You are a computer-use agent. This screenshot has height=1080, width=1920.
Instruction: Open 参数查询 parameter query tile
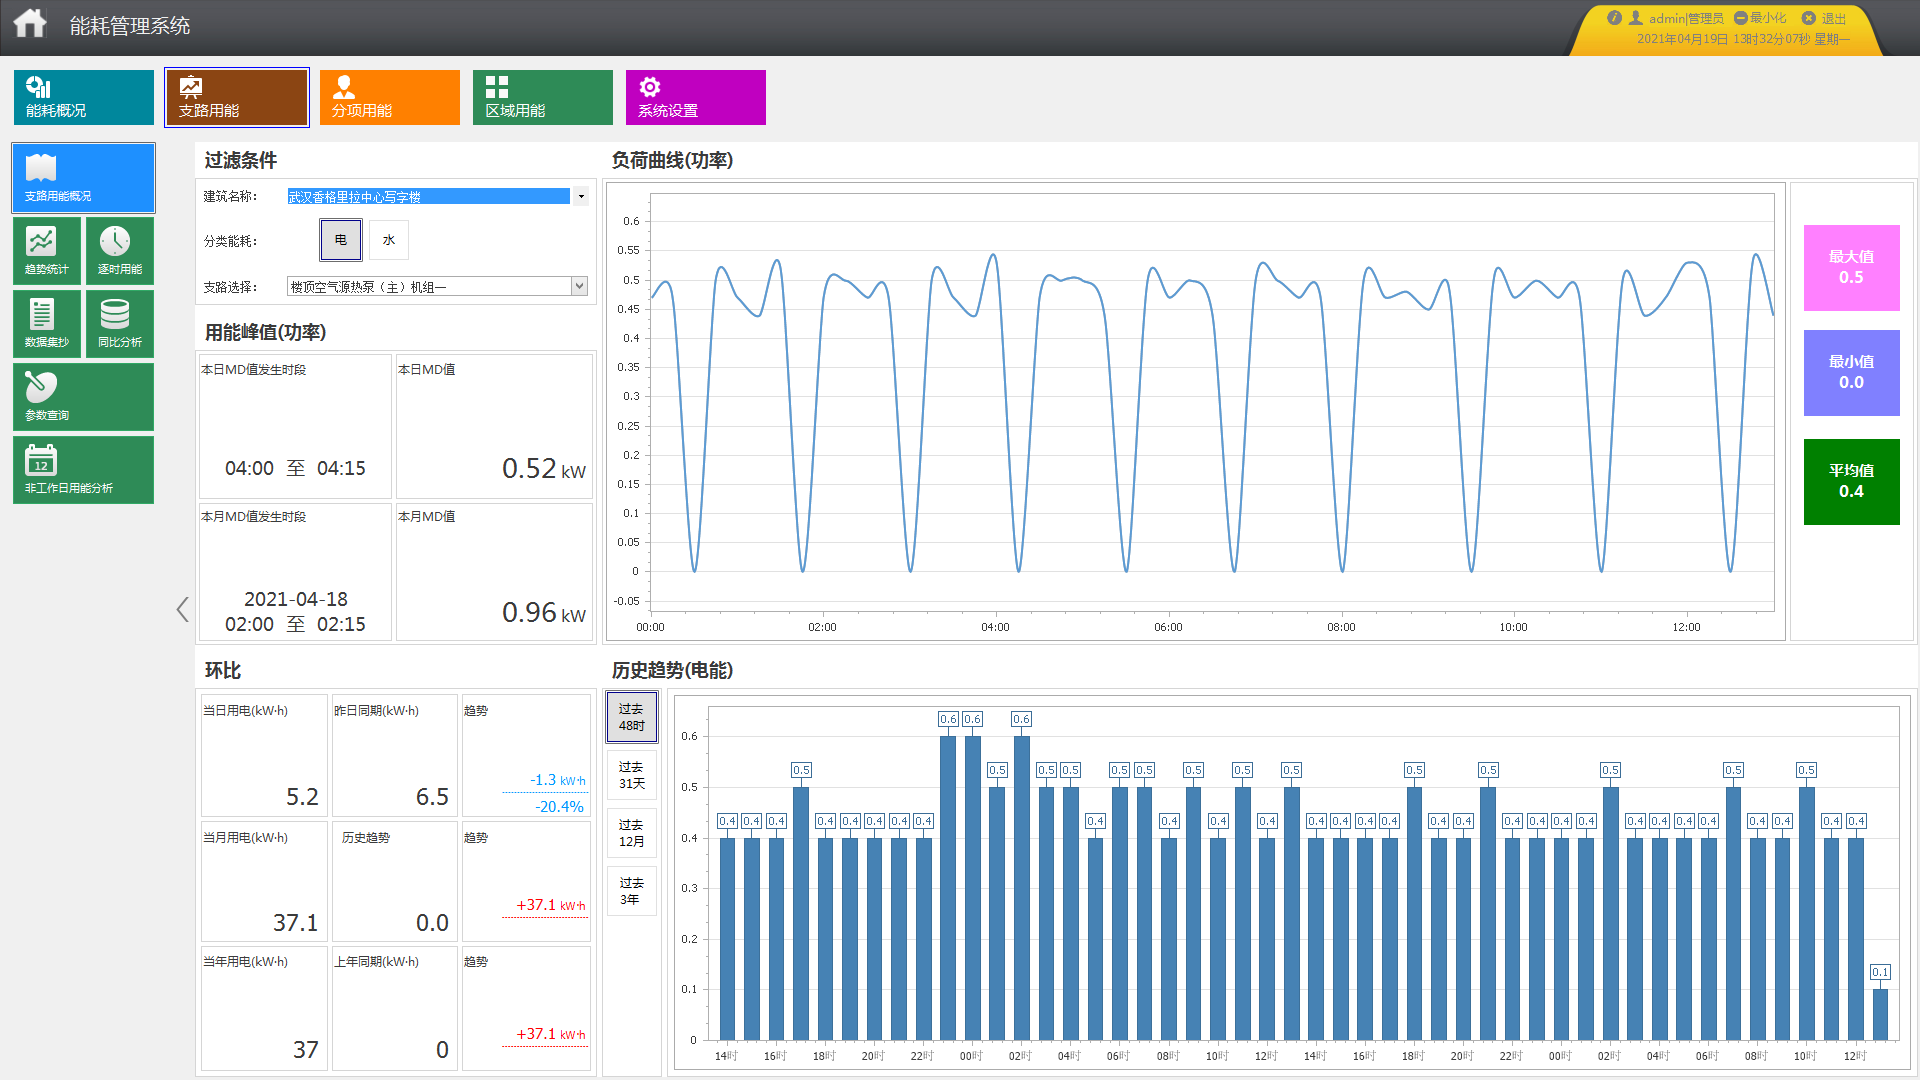click(83, 396)
